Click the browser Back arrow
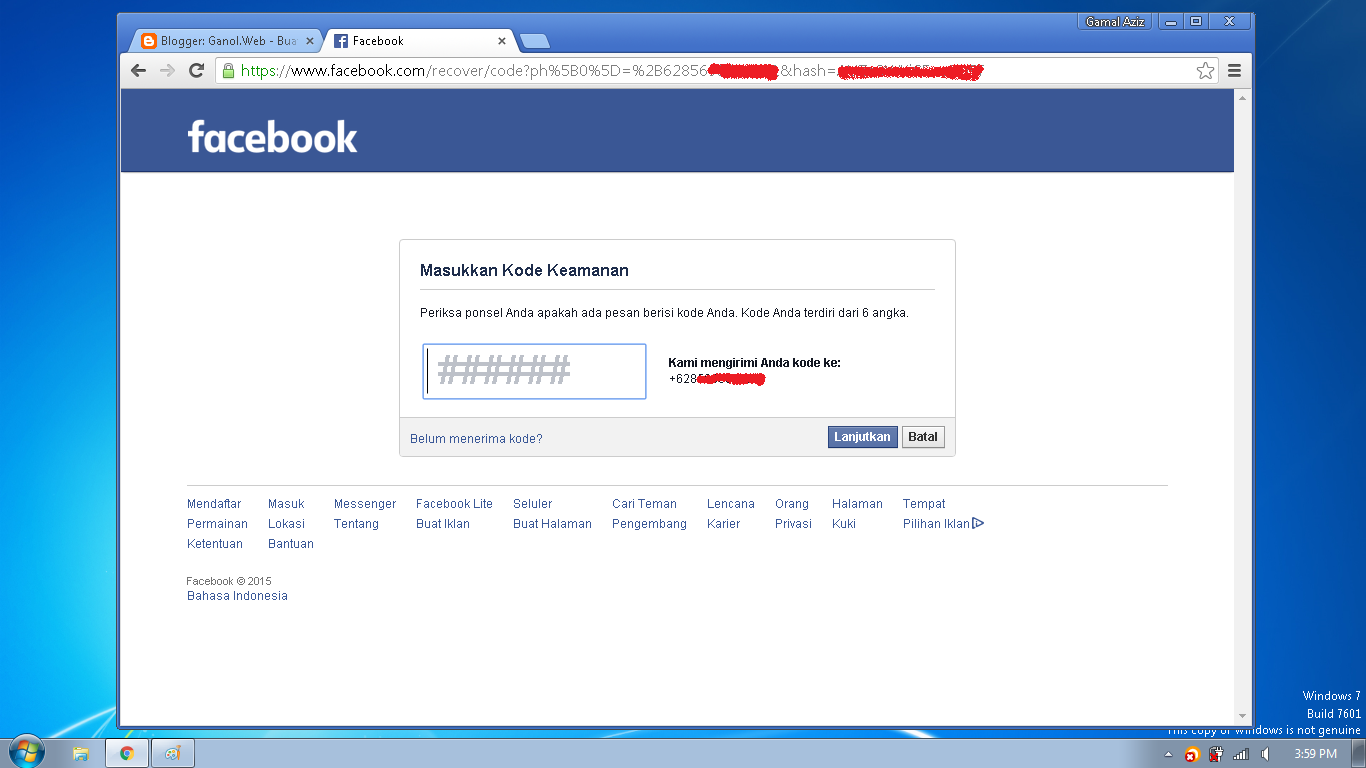 point(139,71)
